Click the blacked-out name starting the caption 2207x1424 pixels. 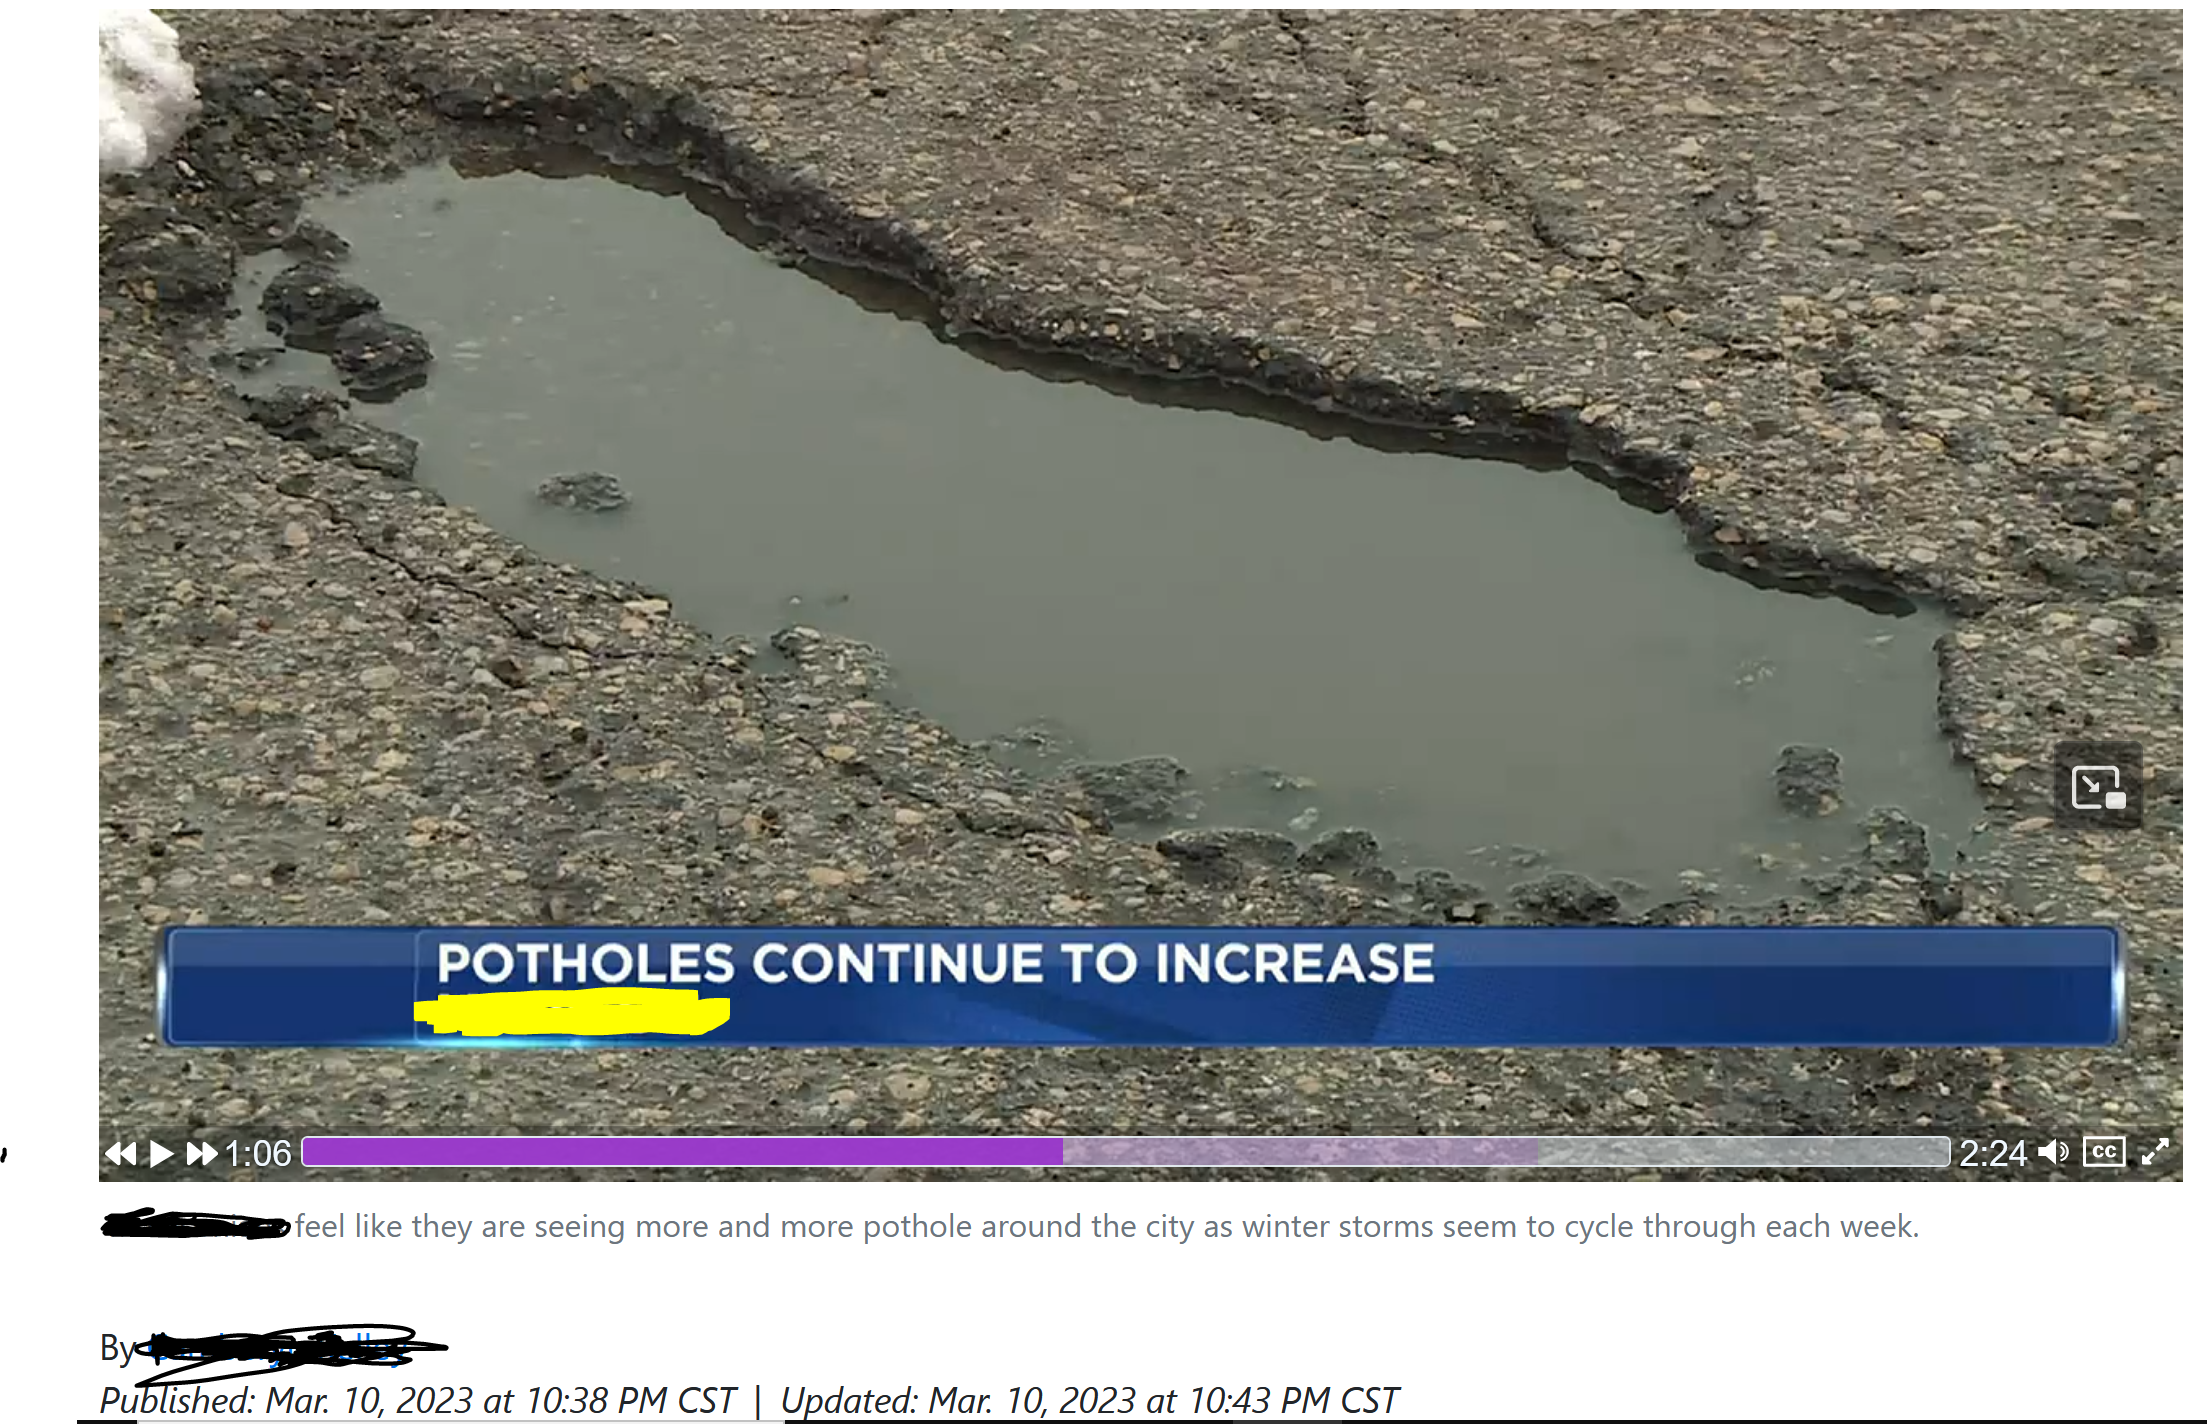tap(196, 1224)
